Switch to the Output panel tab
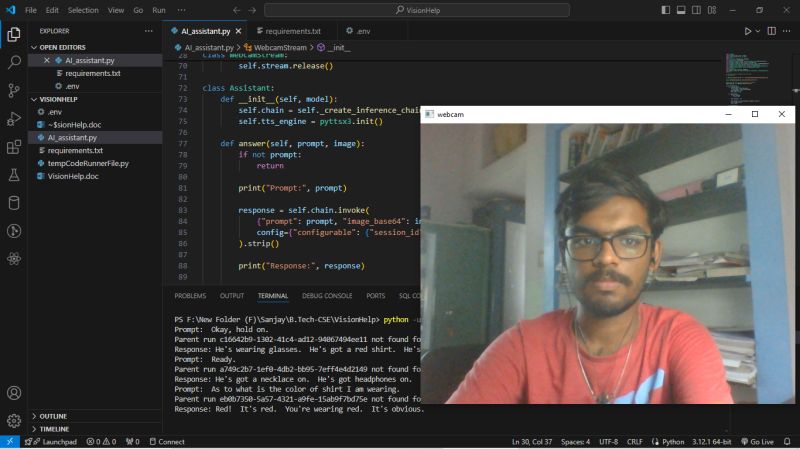 click(x=232, y=296)
